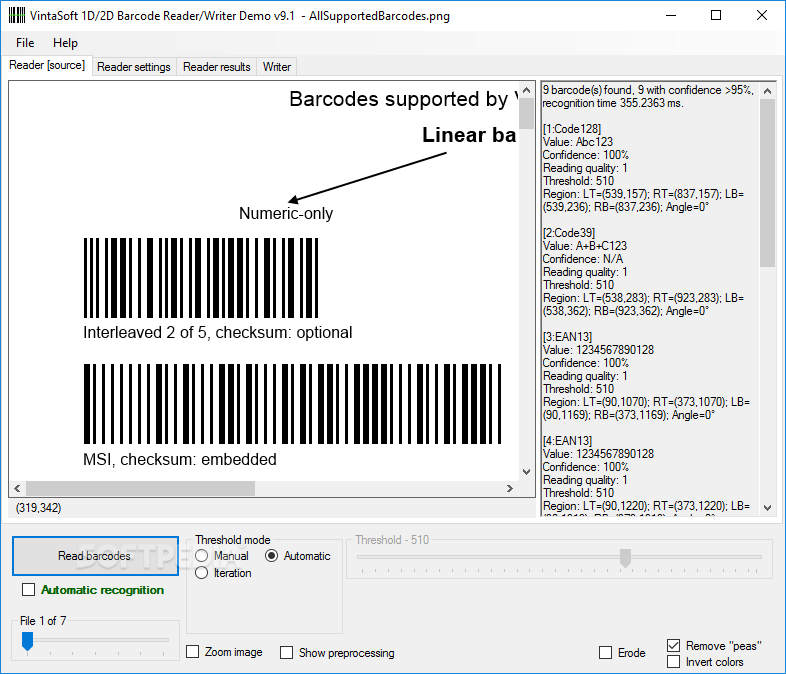This screenshot has height=674, width=786.
Task: Click the "Interleaved 2 of 5, checksum: optional" caption
Action: tap(218, 333)
